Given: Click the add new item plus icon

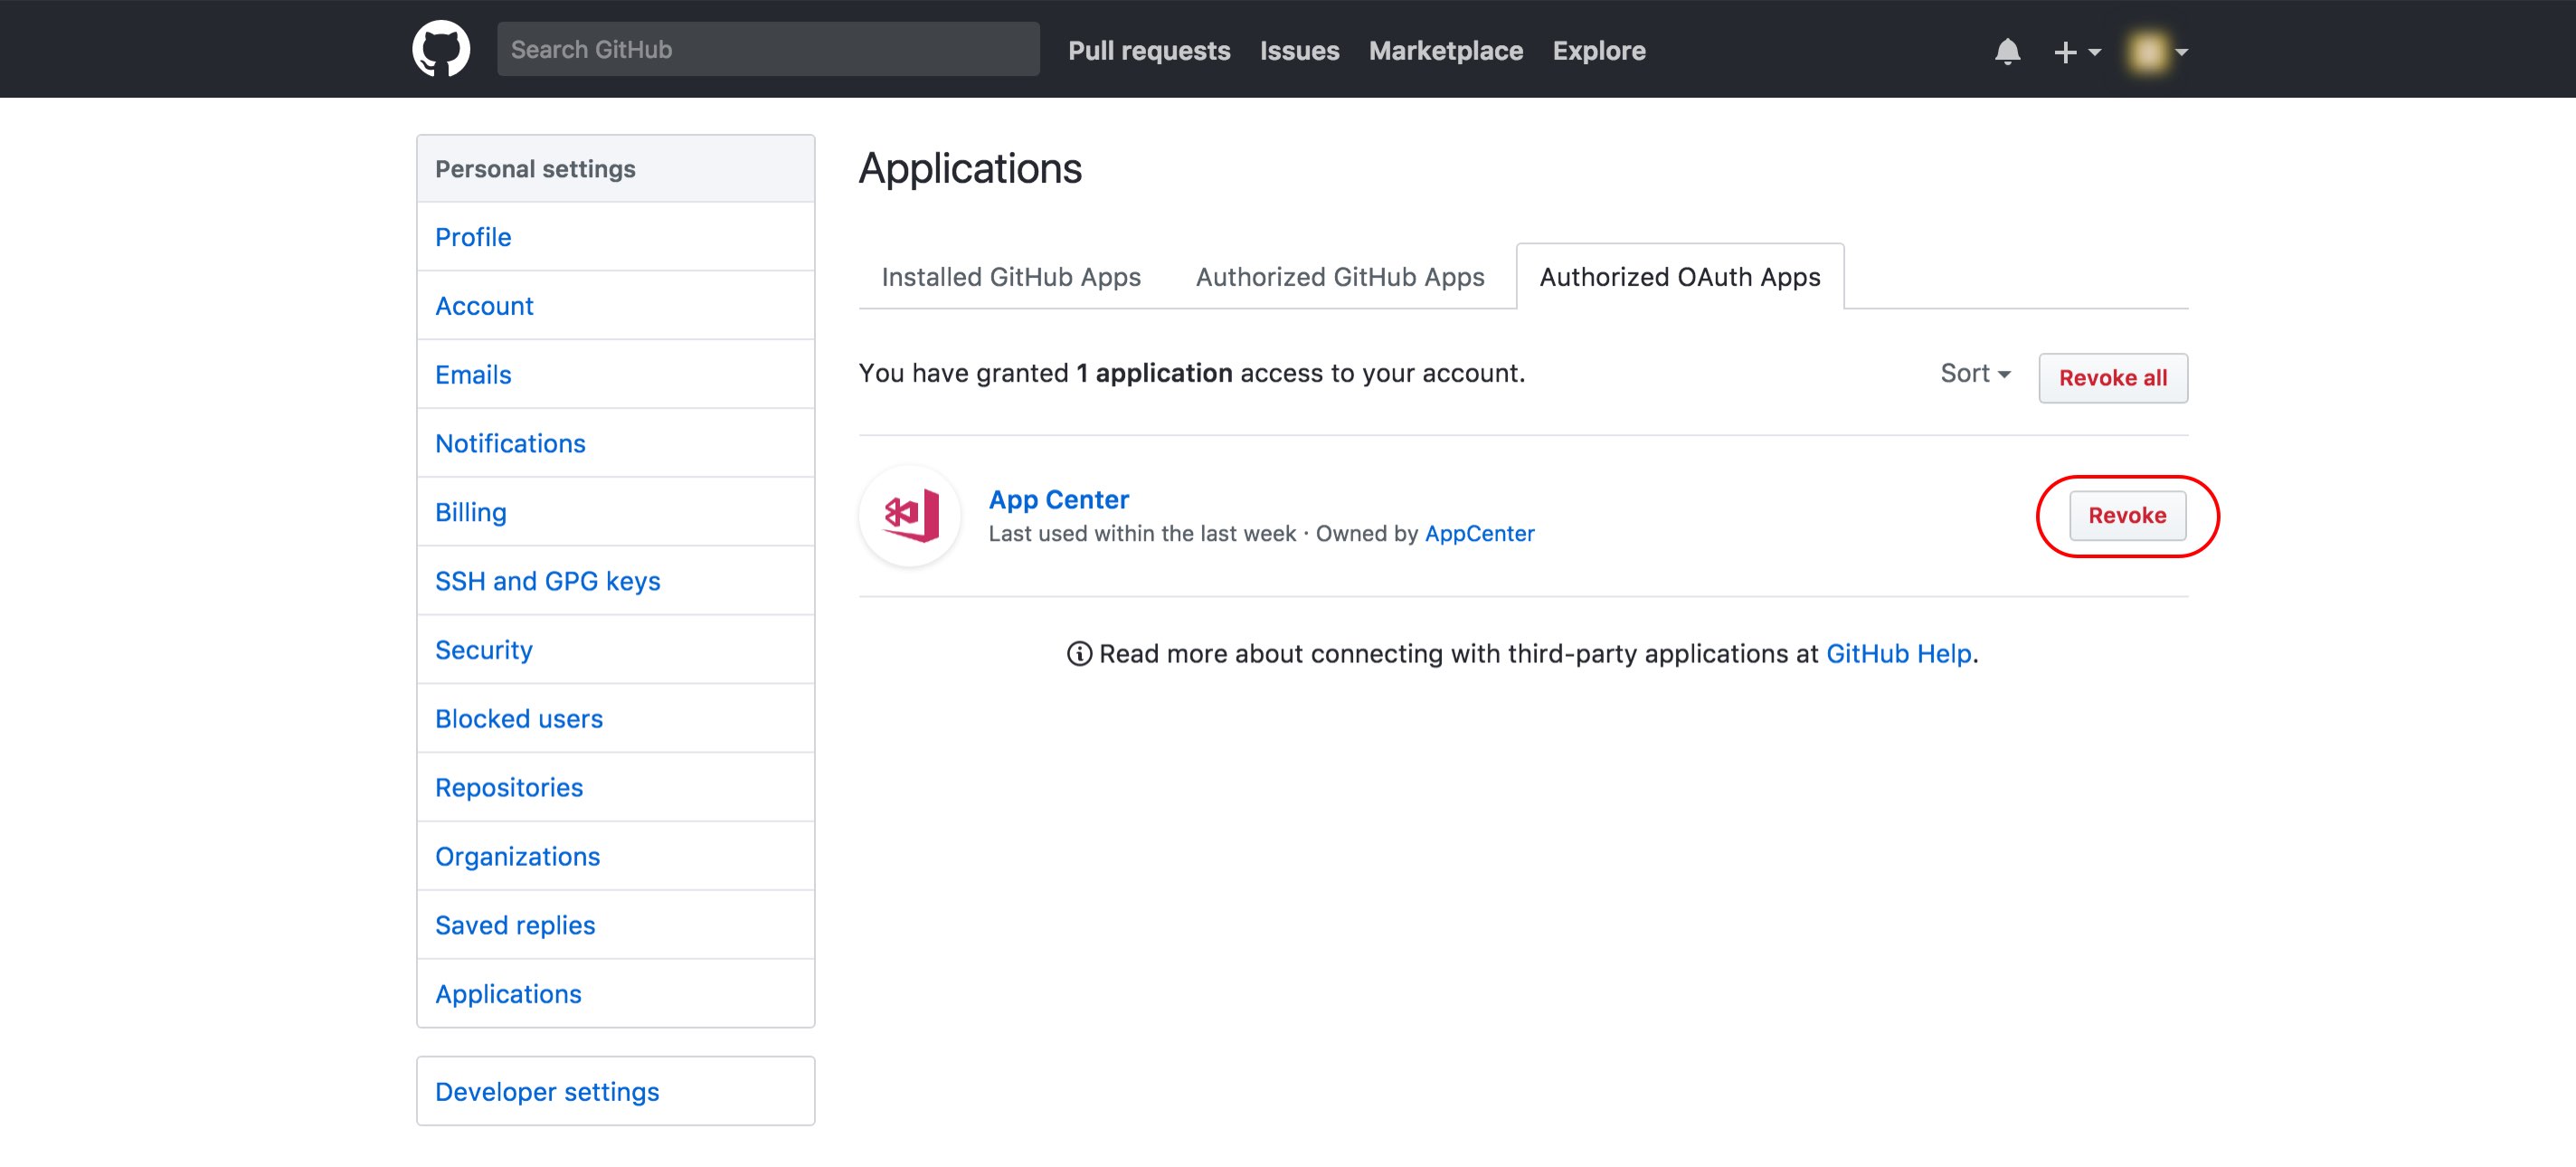Looking at the screenshot, I should tap(2067, 50).
